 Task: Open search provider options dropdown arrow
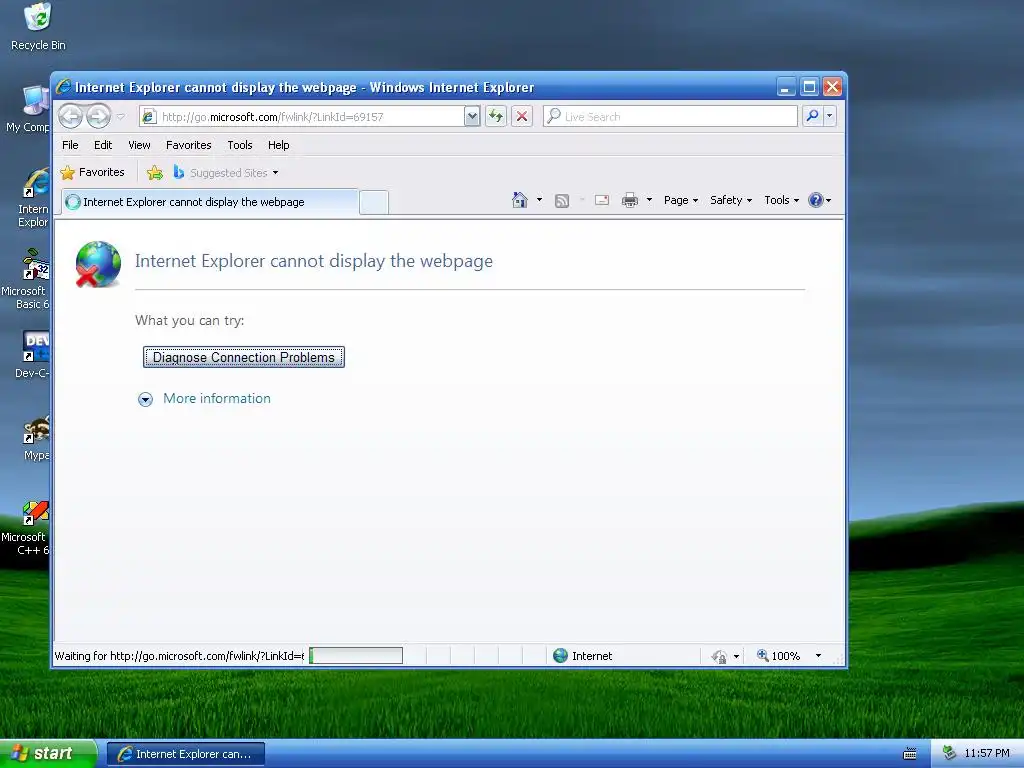829,116
